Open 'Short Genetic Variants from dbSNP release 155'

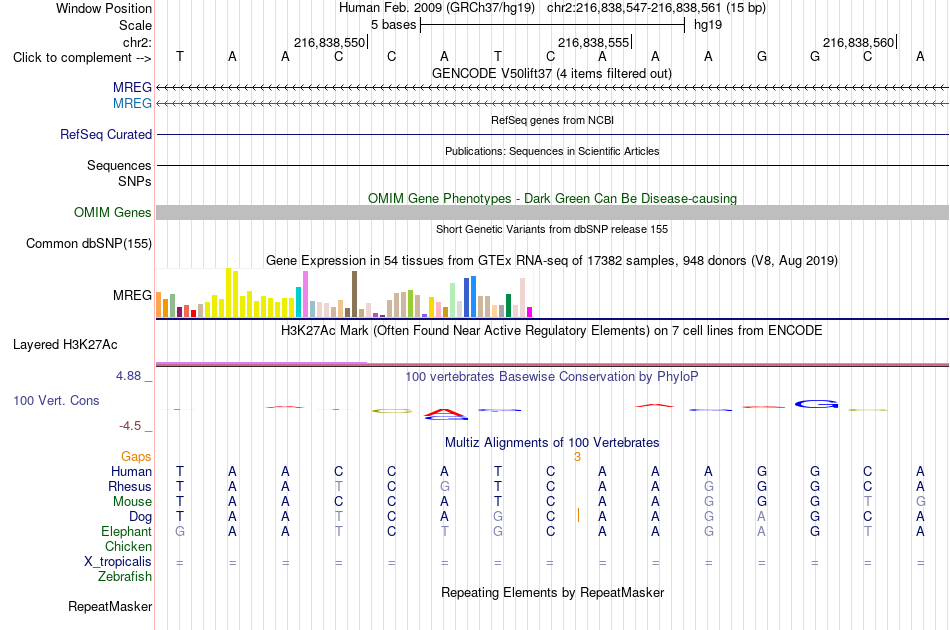point(552,230)
